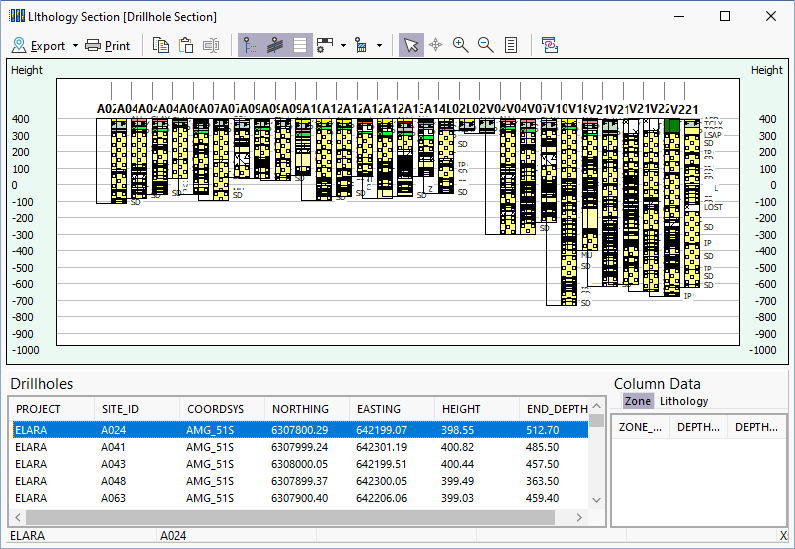Click the Copy icon in toolbar

coord(161,46)
